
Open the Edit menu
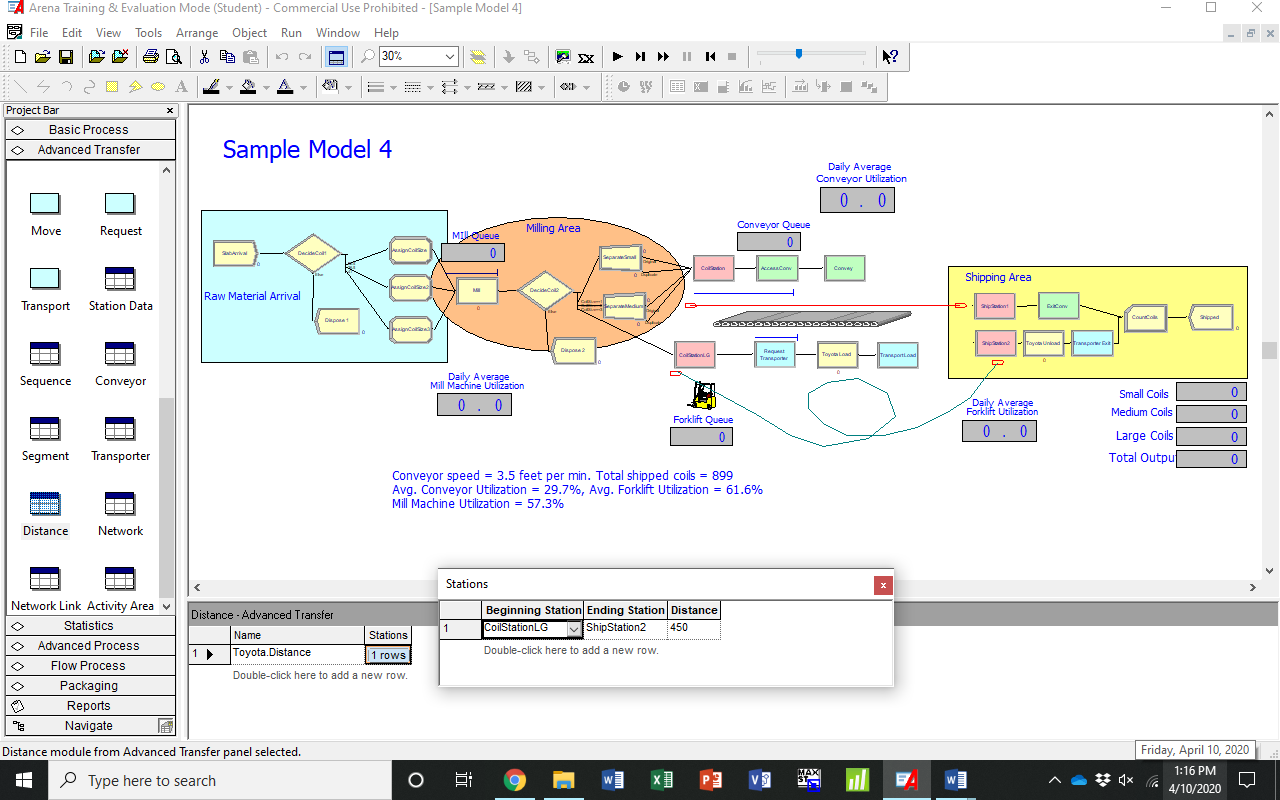72,33
